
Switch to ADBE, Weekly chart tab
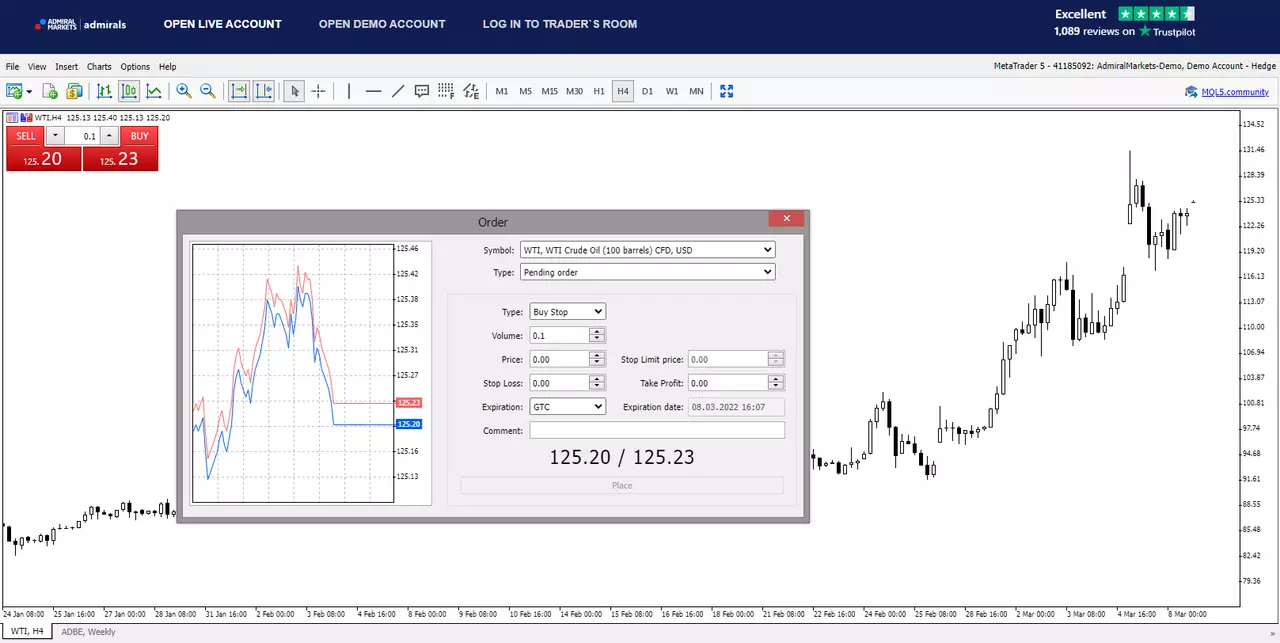coord(88,632)
